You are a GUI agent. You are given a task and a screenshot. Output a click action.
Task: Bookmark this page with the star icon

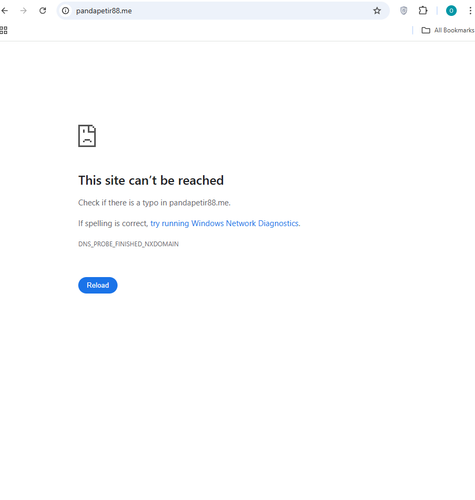[377, 11]
